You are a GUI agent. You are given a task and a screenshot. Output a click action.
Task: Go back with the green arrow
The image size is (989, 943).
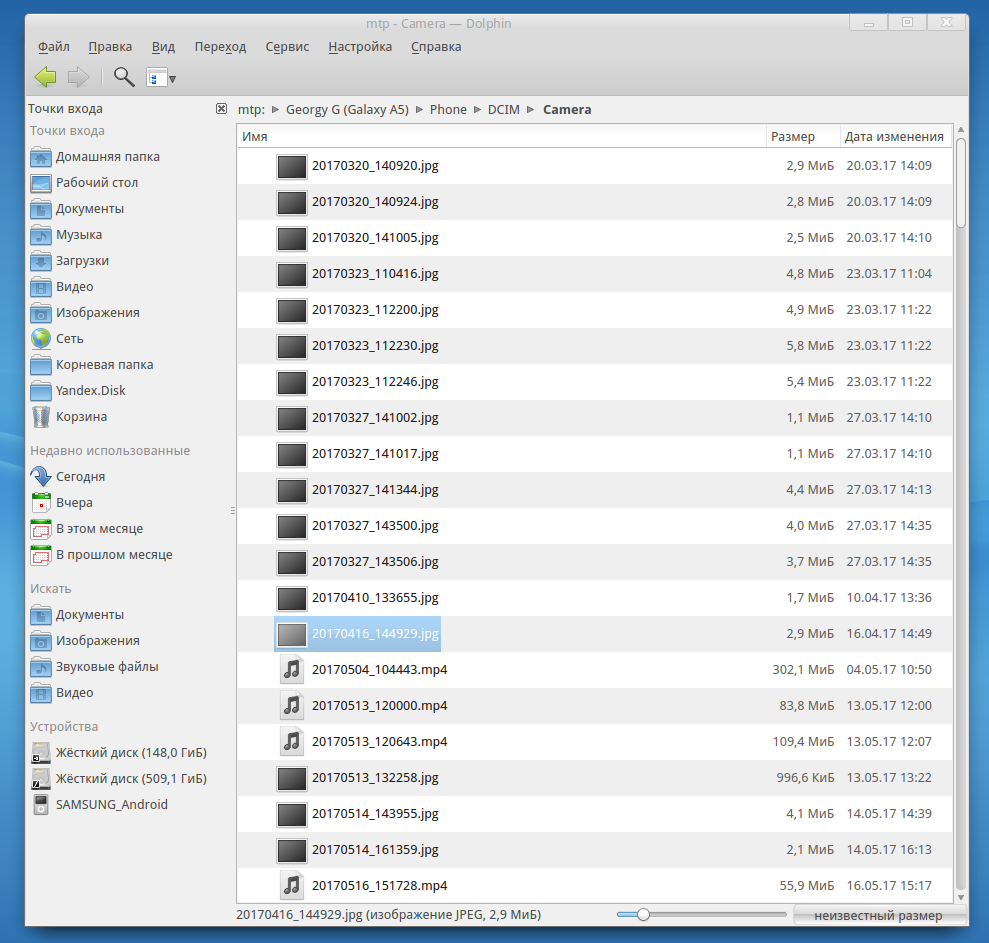[x=45, y=78]
